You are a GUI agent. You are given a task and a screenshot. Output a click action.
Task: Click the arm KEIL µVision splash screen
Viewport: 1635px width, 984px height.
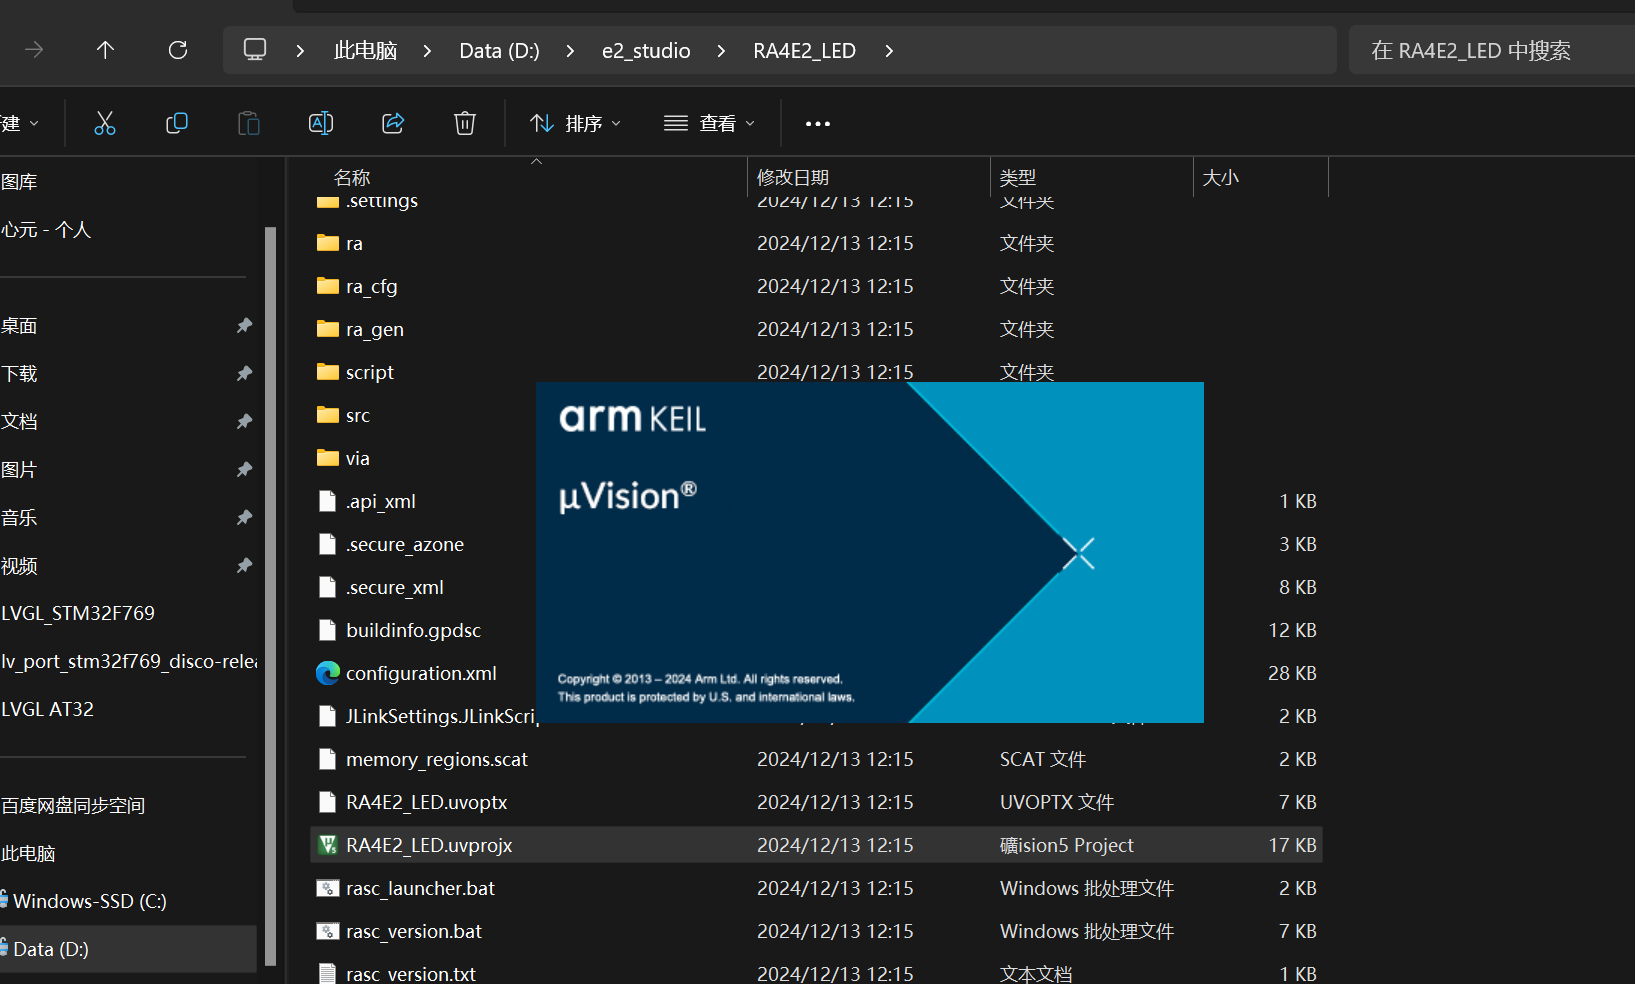tap(870, 552)
